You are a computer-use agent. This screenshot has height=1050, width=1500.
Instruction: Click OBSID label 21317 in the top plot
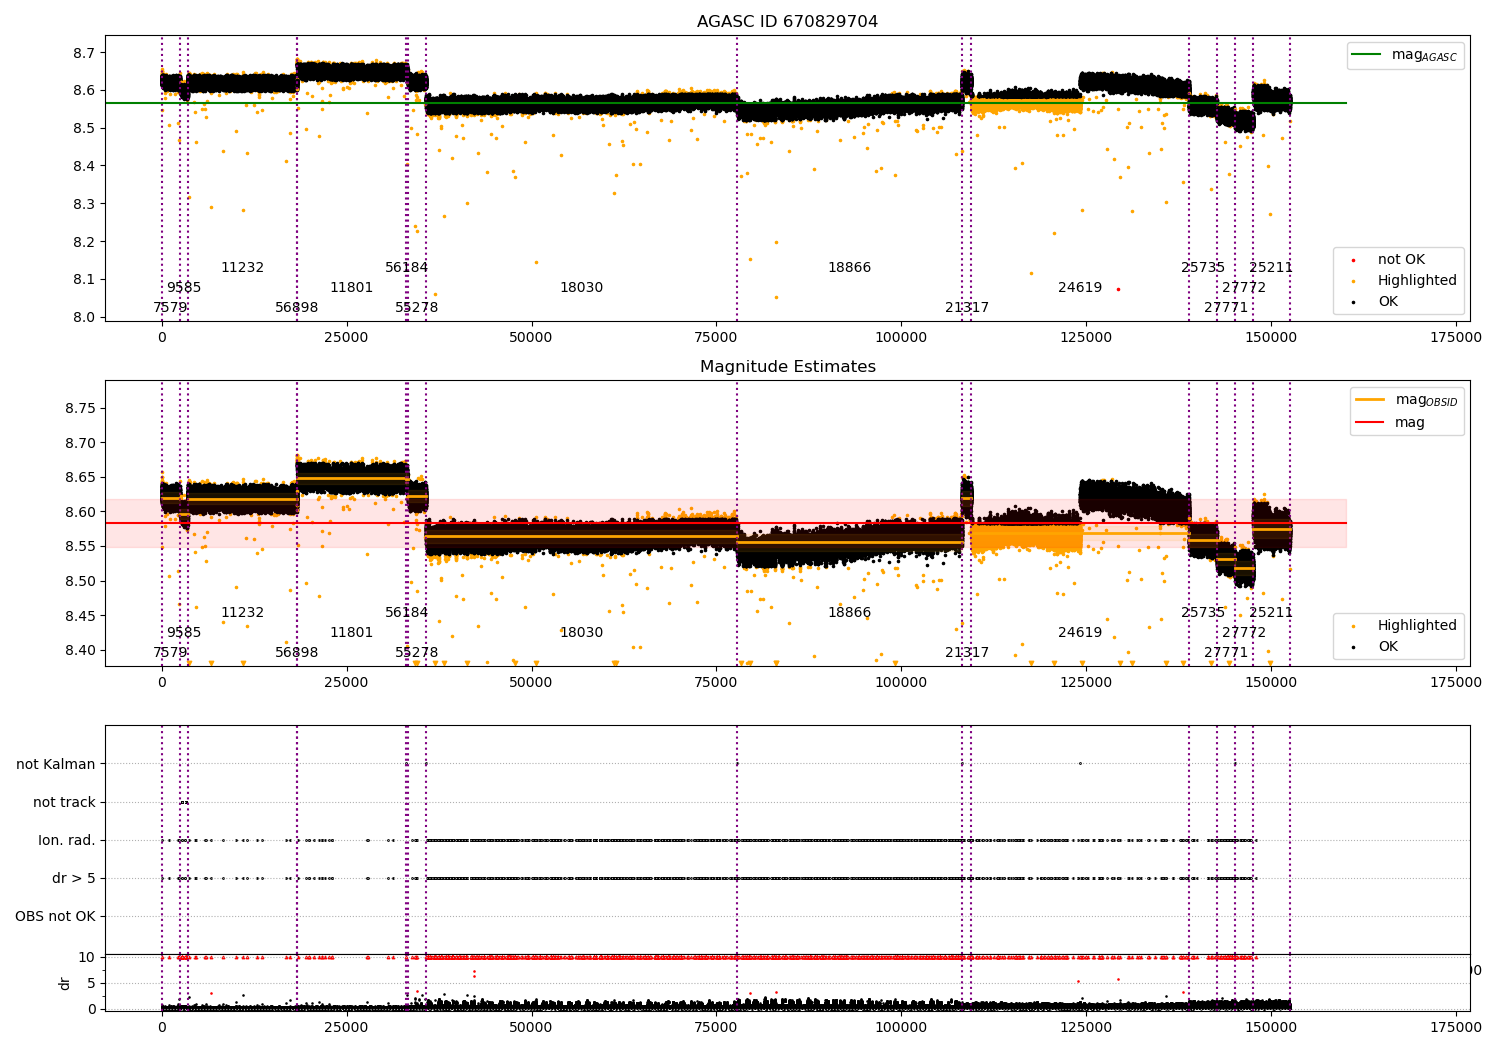(x=968, y=308)
